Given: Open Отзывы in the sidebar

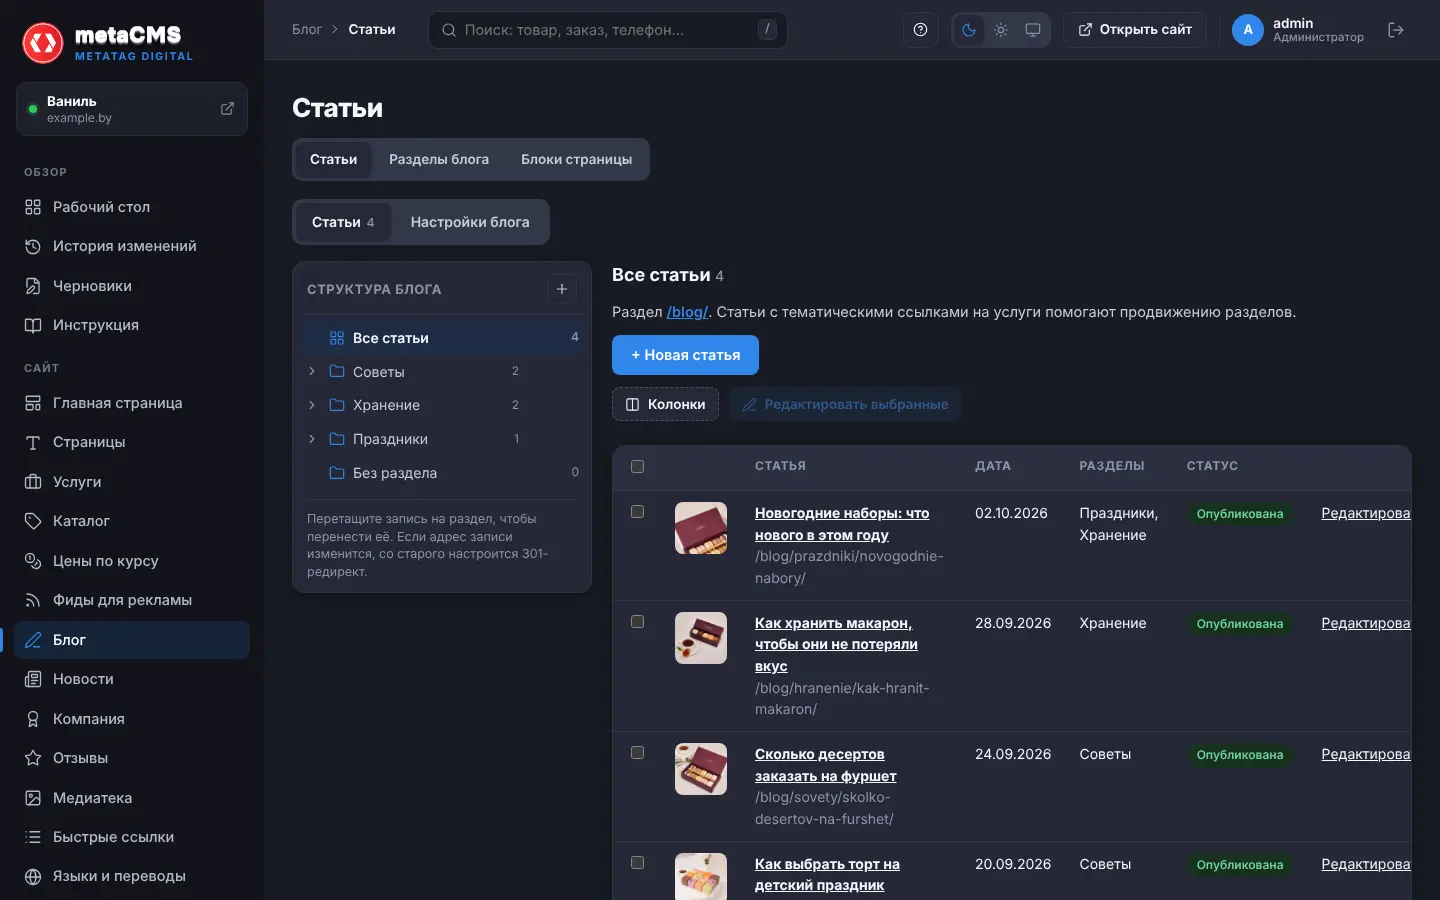Looking at the screenshot, I should (132, 758).
